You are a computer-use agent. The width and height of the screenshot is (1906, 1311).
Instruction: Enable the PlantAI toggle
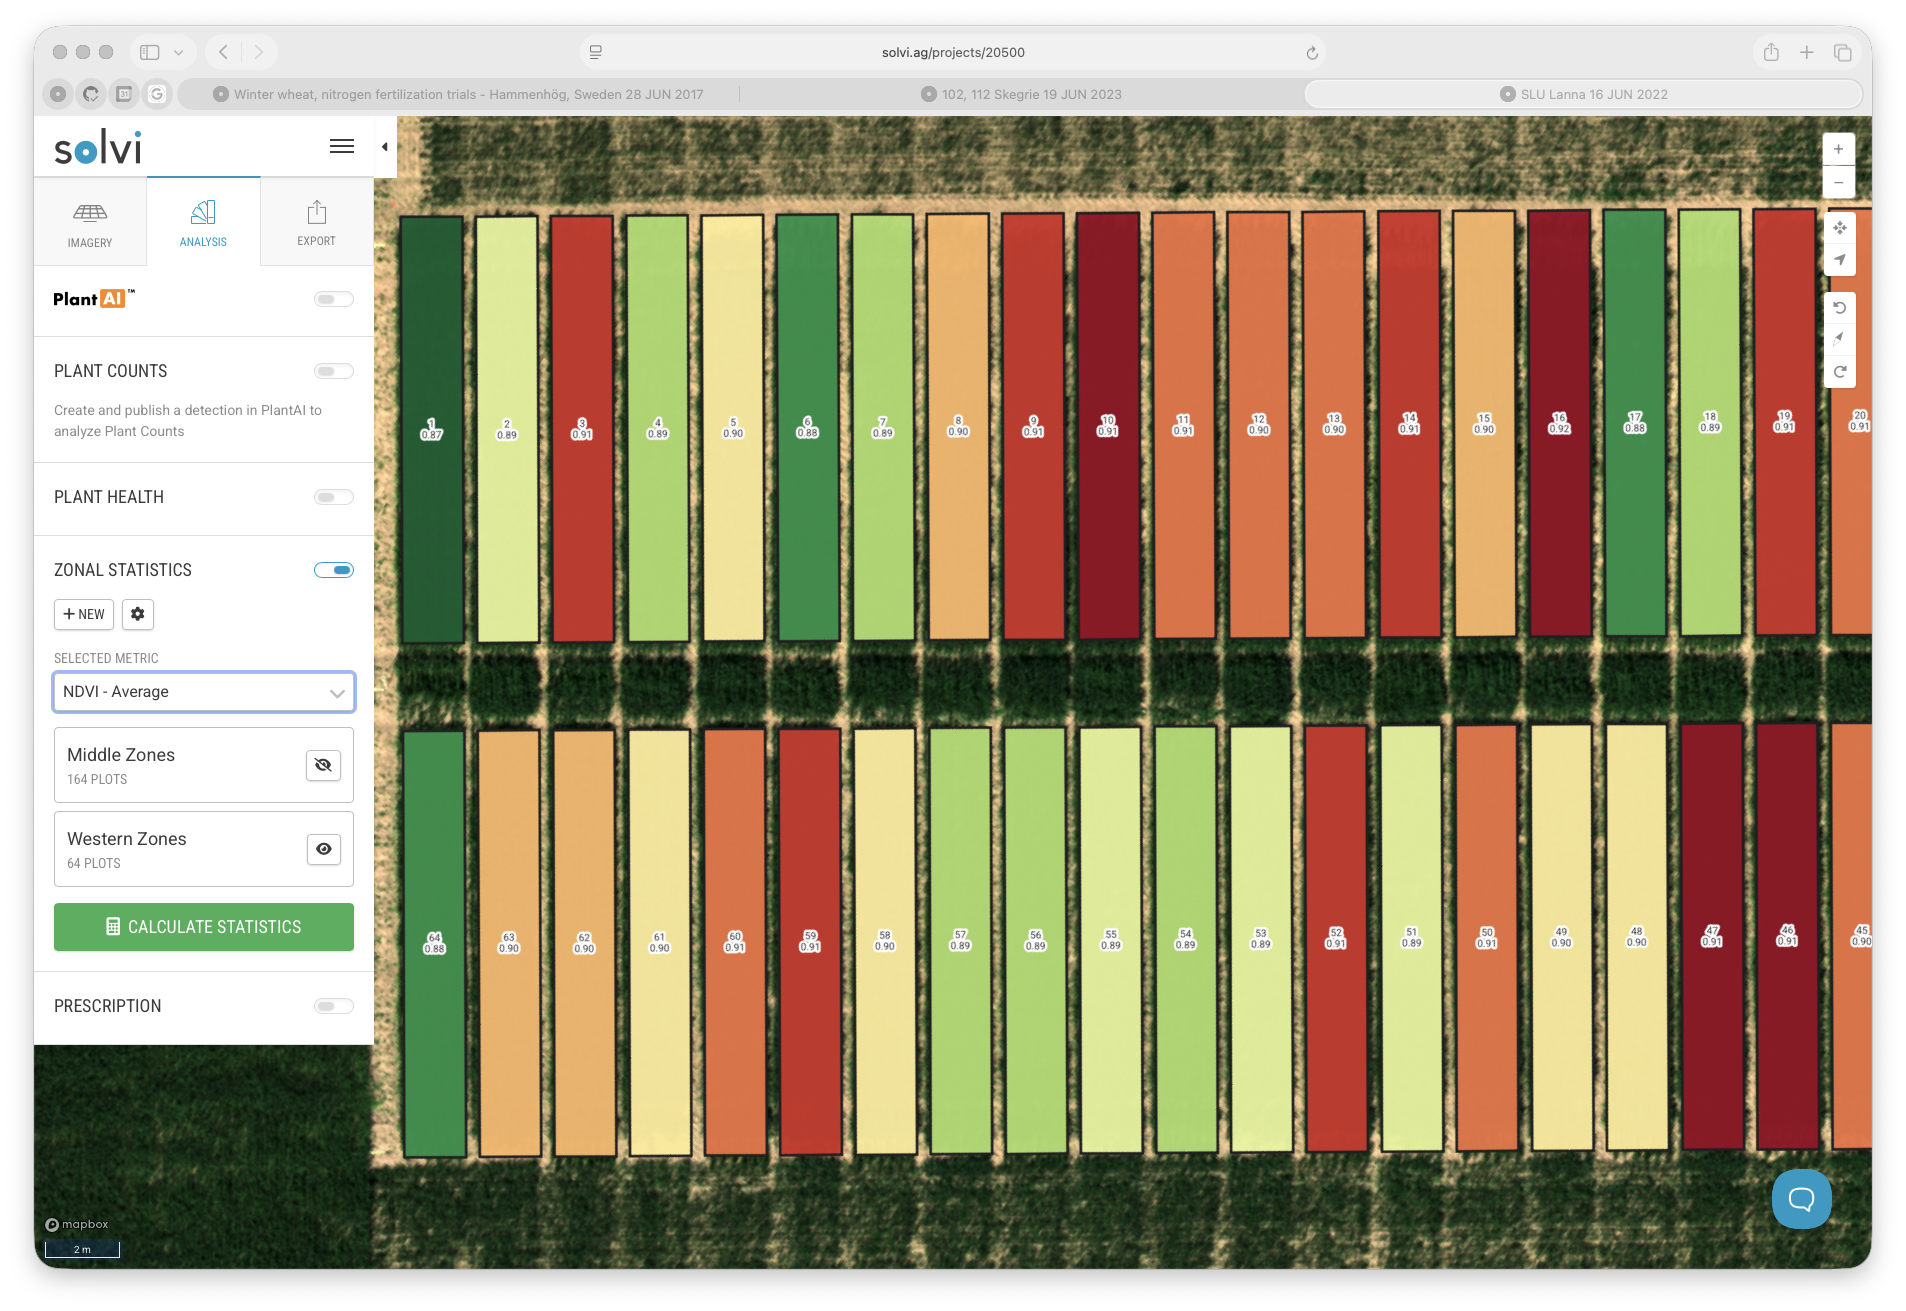point(333,299)
